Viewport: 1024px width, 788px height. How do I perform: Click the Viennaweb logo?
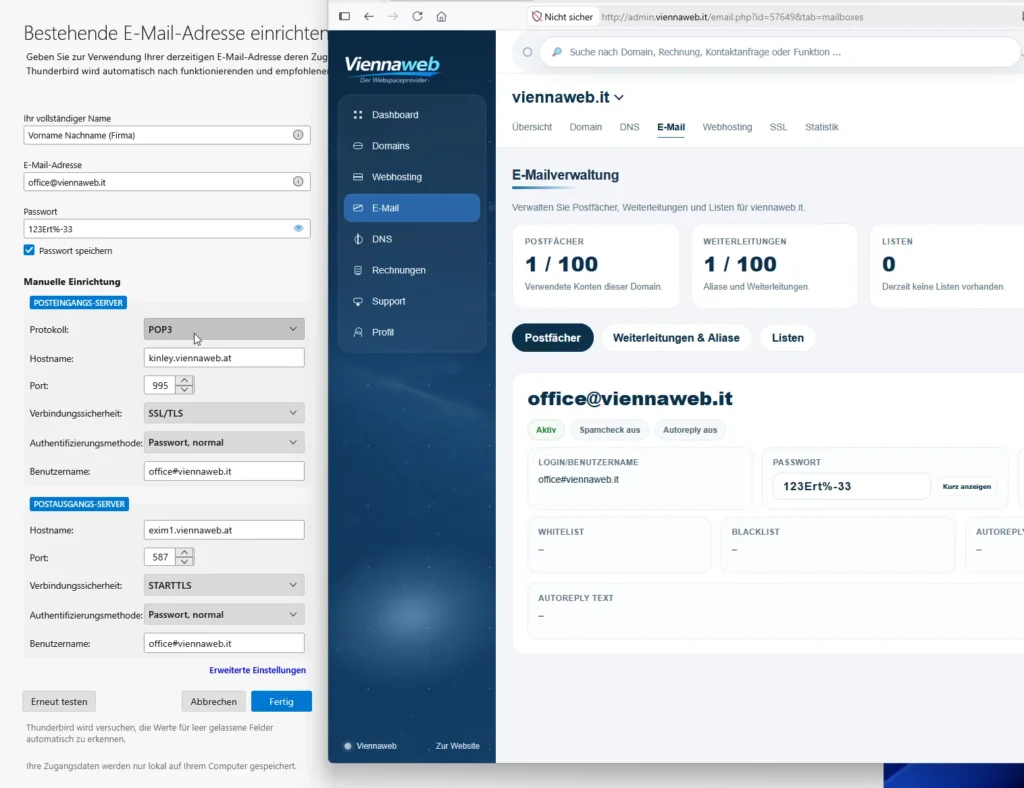click(392, 69)
